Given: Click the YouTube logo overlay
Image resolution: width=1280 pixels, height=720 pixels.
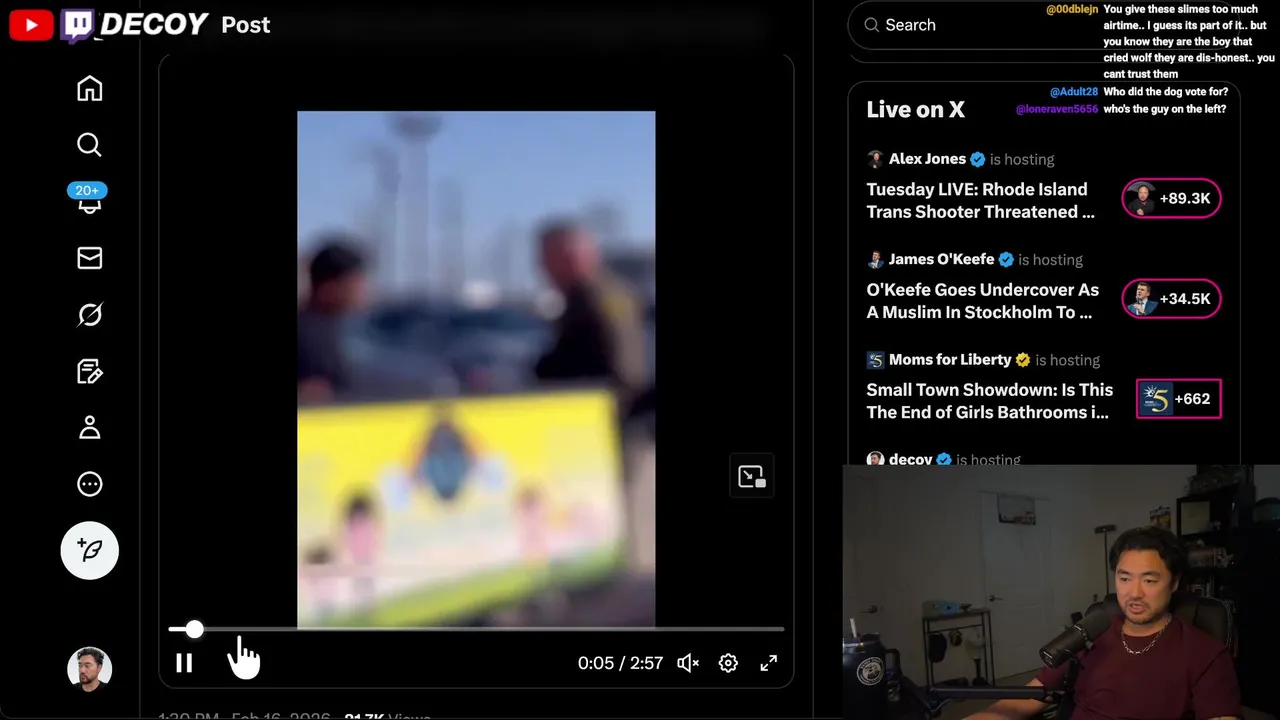Looking at the screenshot, I should click(x=31, y=26).
